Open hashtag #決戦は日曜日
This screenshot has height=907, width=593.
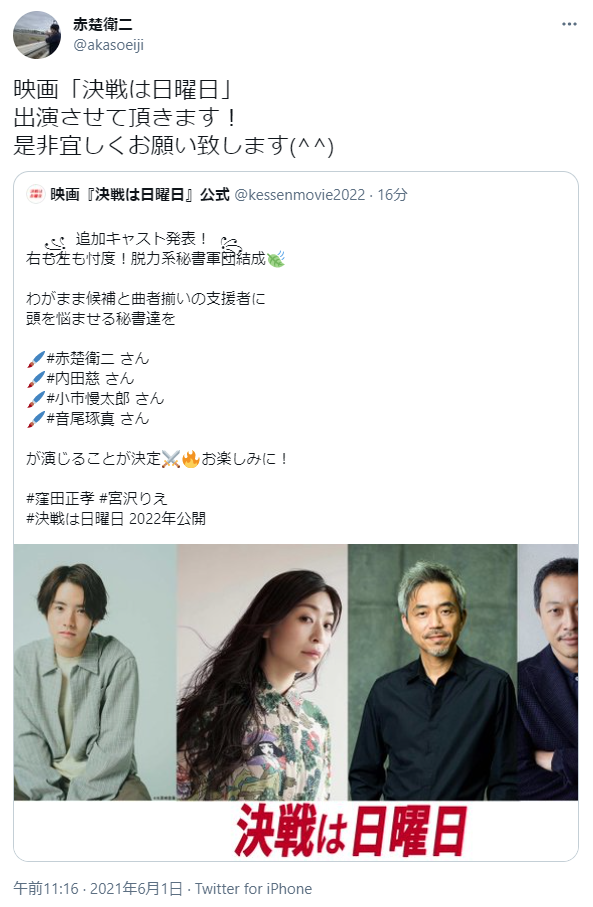tap(75, 519)
